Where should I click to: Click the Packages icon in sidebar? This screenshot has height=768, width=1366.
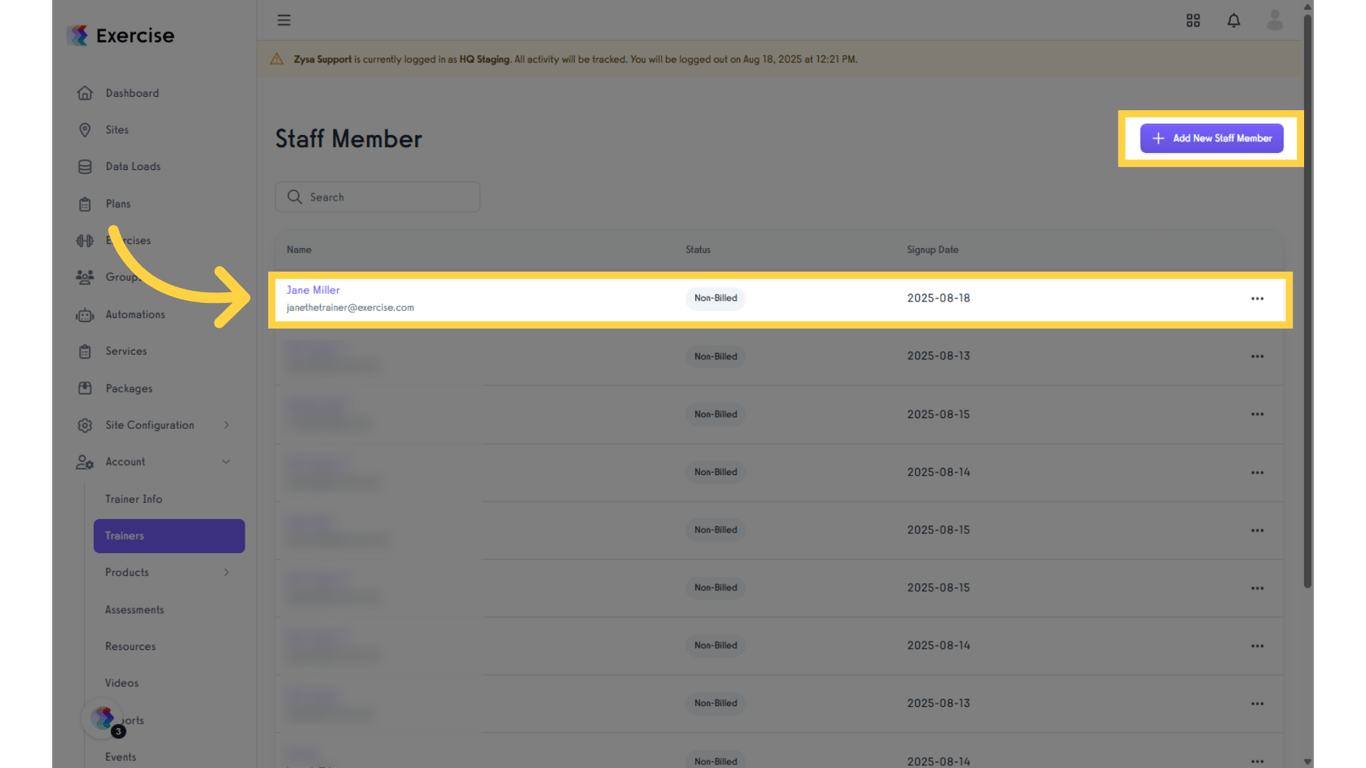(x=85, y=389)
